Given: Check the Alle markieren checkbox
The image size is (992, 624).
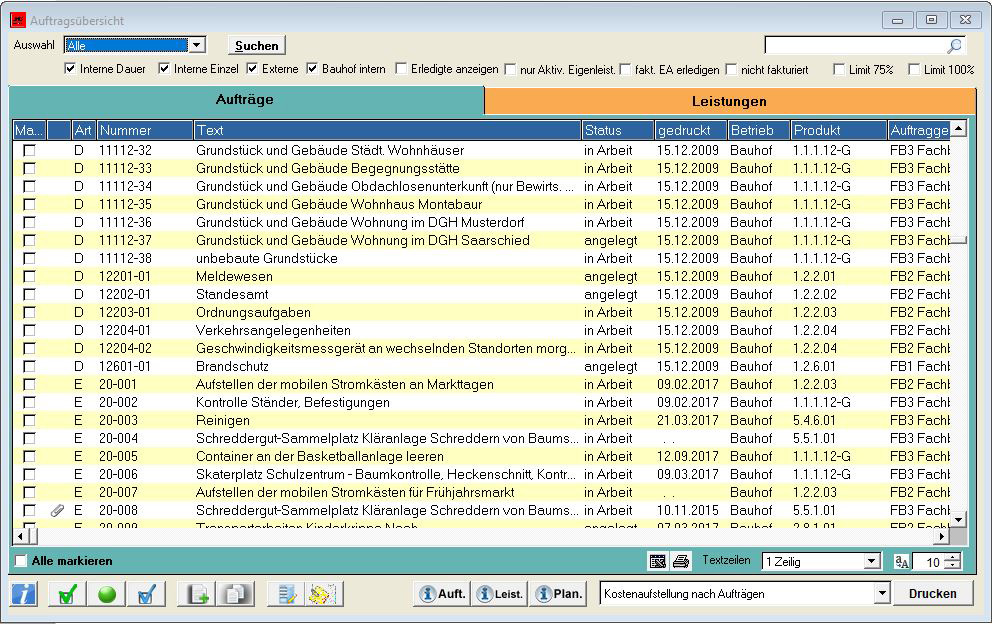Looking at the screenshot, I should (x=22, y=561).
